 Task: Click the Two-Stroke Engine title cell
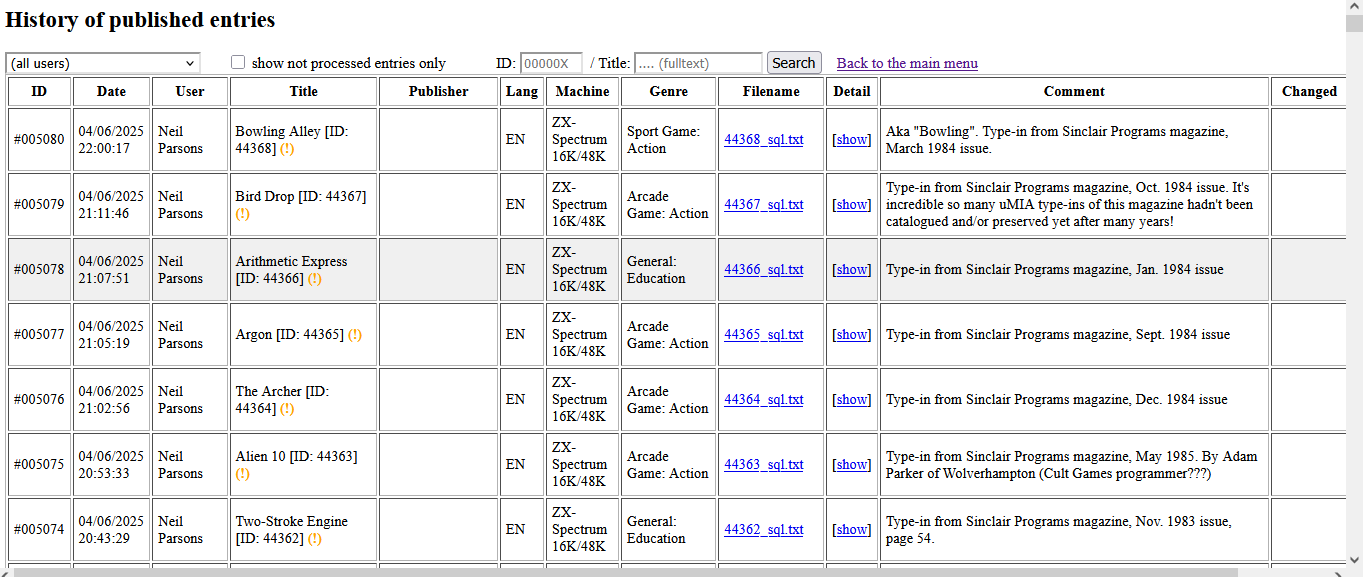[304, 529]
